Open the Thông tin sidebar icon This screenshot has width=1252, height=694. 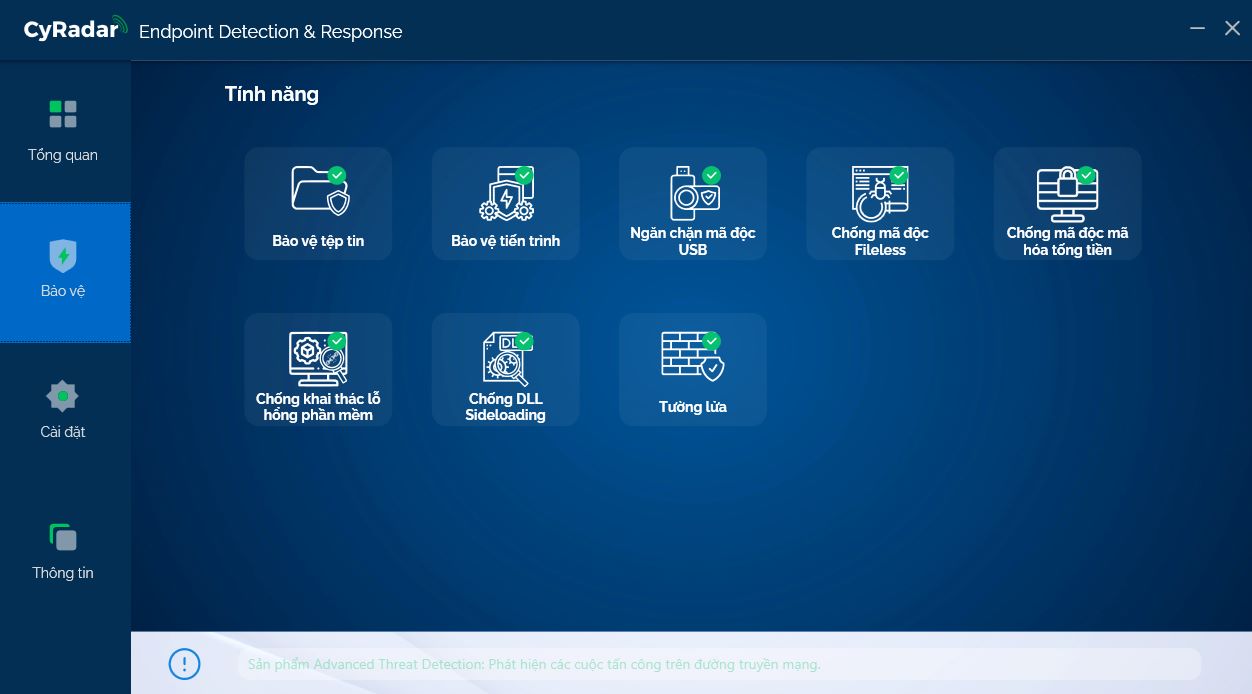click(63, 537)
